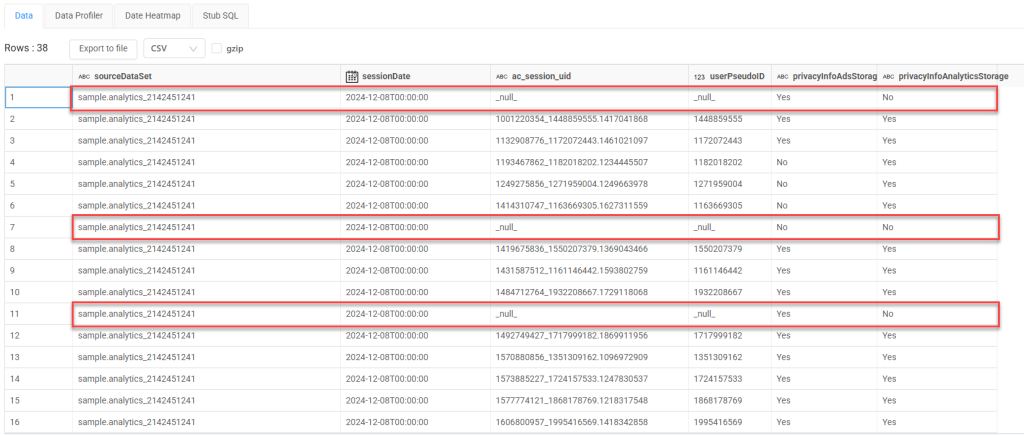The image size is (1024, 435).
Task: Click the AdsStorage No cell in row 7
Action: pyautogui.click(x=824, y=227)
